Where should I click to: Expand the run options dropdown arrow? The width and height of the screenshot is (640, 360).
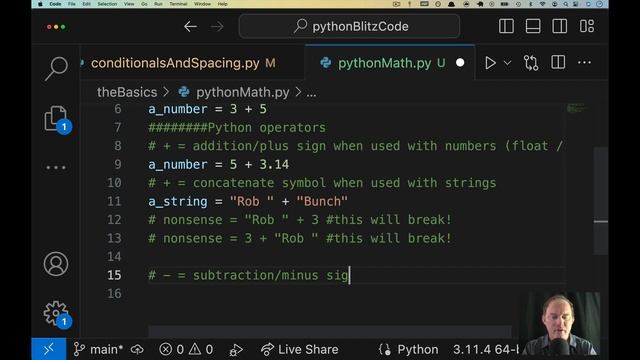[507, 63]
